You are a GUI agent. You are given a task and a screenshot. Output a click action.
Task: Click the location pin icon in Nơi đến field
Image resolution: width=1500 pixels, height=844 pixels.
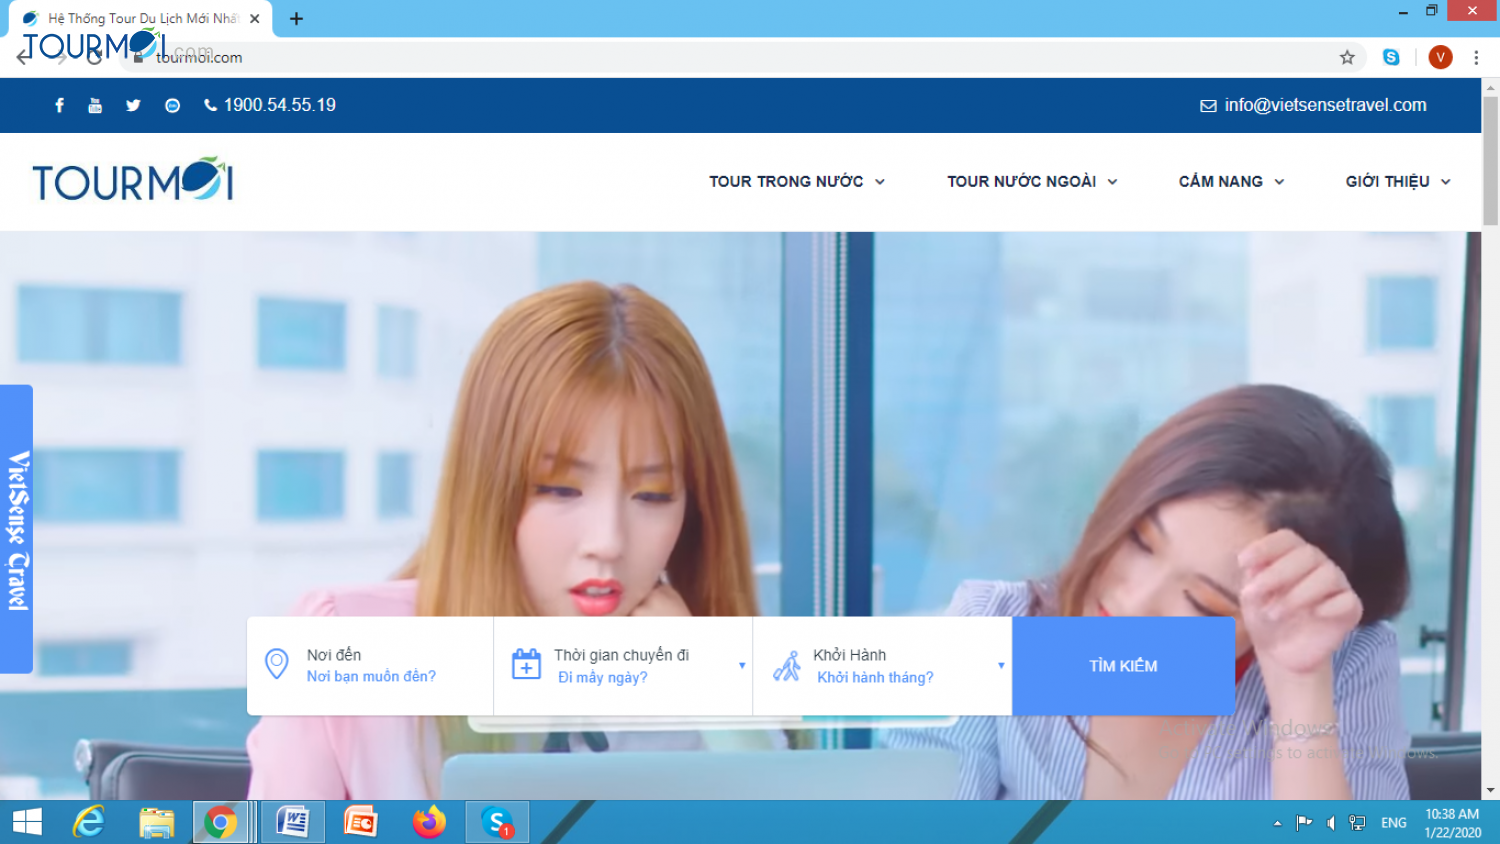coord(277,664)
